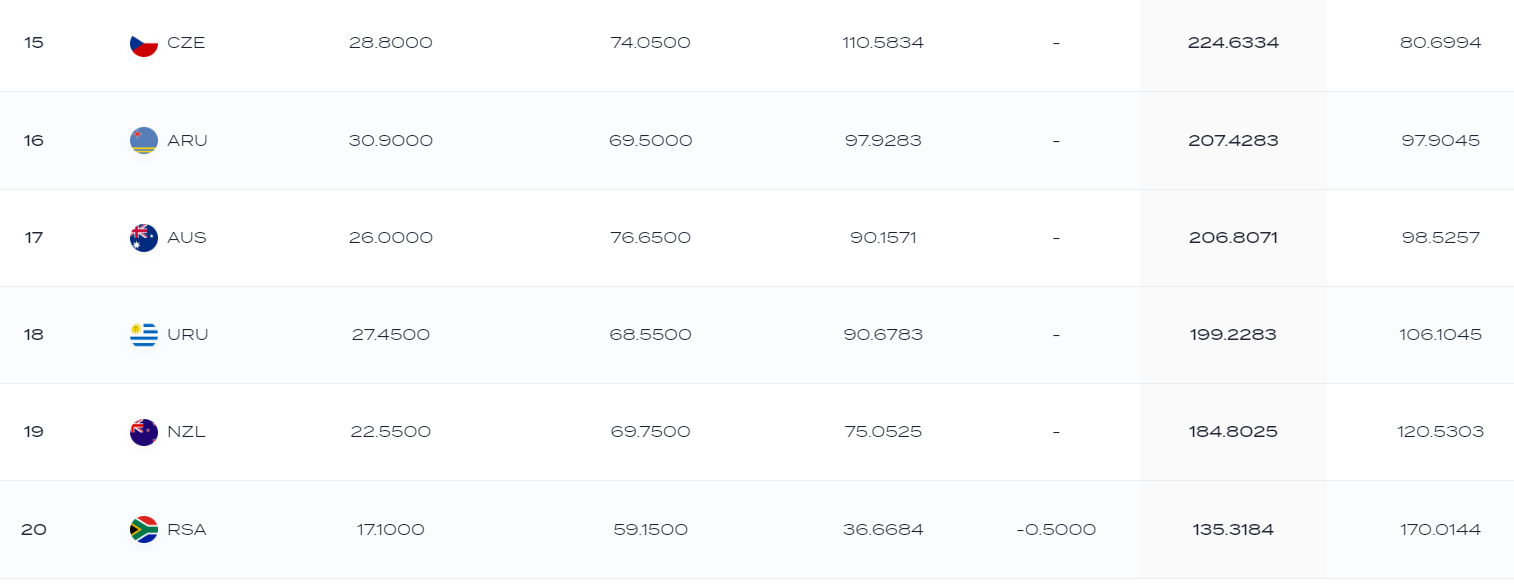The image size is (1514, 588).
Task: Open the ARU team link
Action: point(187,141)
